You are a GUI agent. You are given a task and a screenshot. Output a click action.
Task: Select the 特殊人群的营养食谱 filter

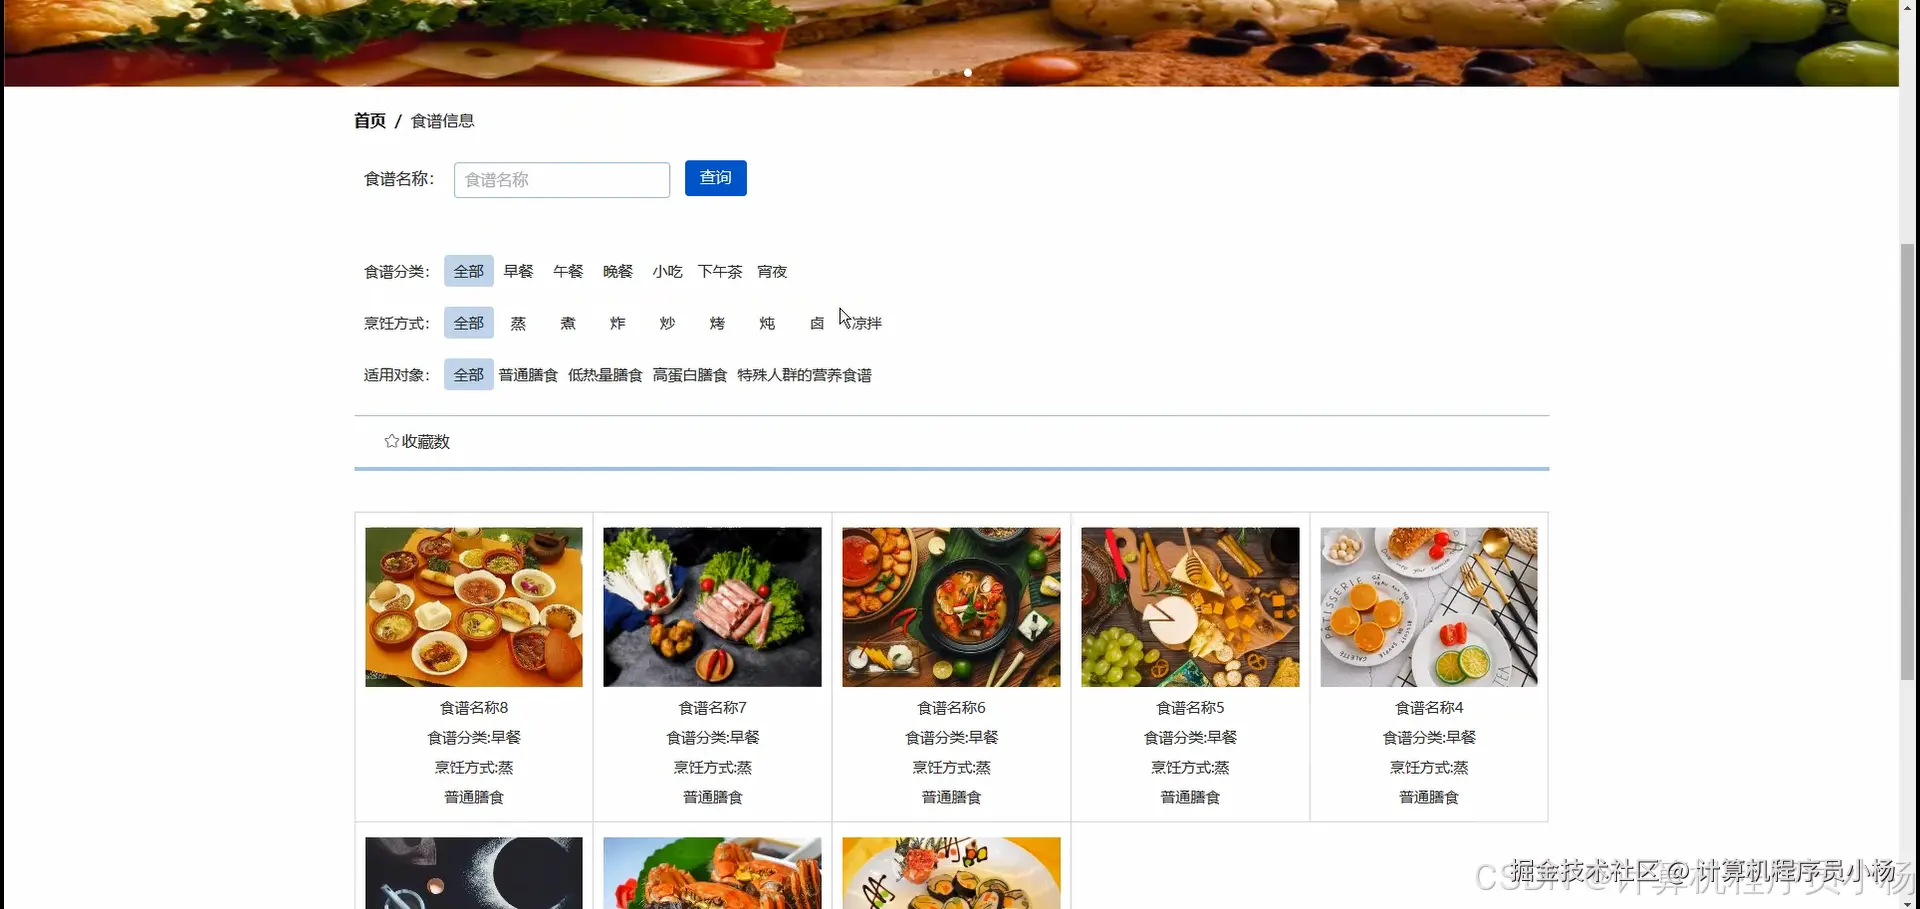tap(804, 375)
